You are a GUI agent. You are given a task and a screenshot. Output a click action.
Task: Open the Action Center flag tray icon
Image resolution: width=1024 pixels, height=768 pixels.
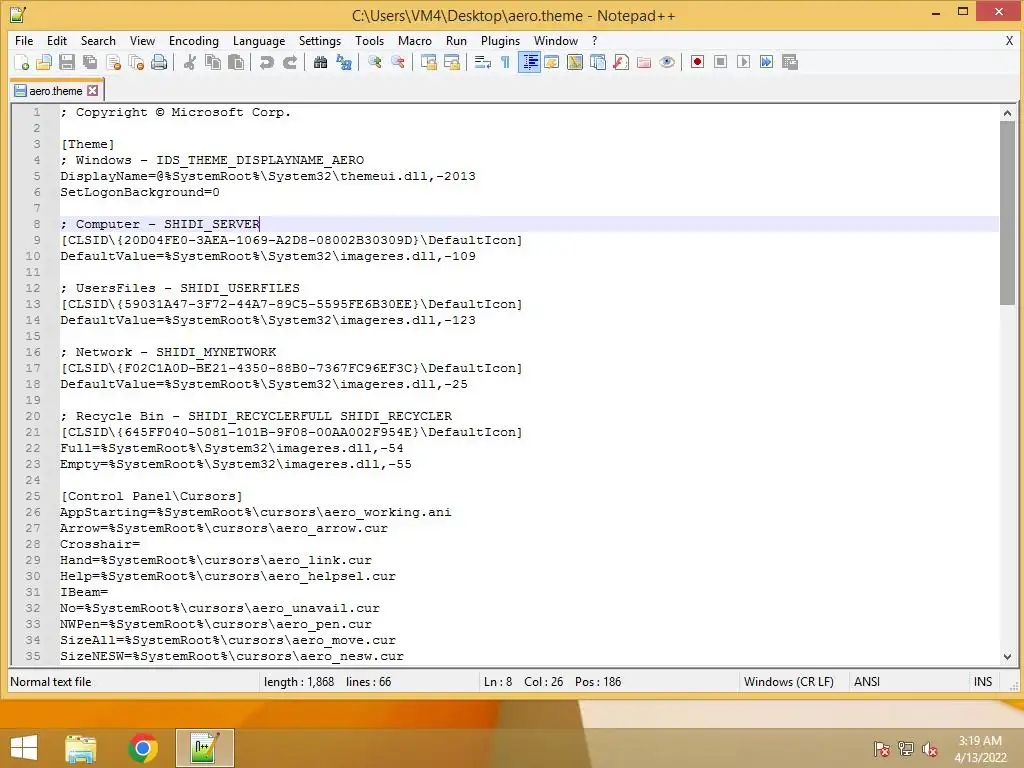click(882, 749)
